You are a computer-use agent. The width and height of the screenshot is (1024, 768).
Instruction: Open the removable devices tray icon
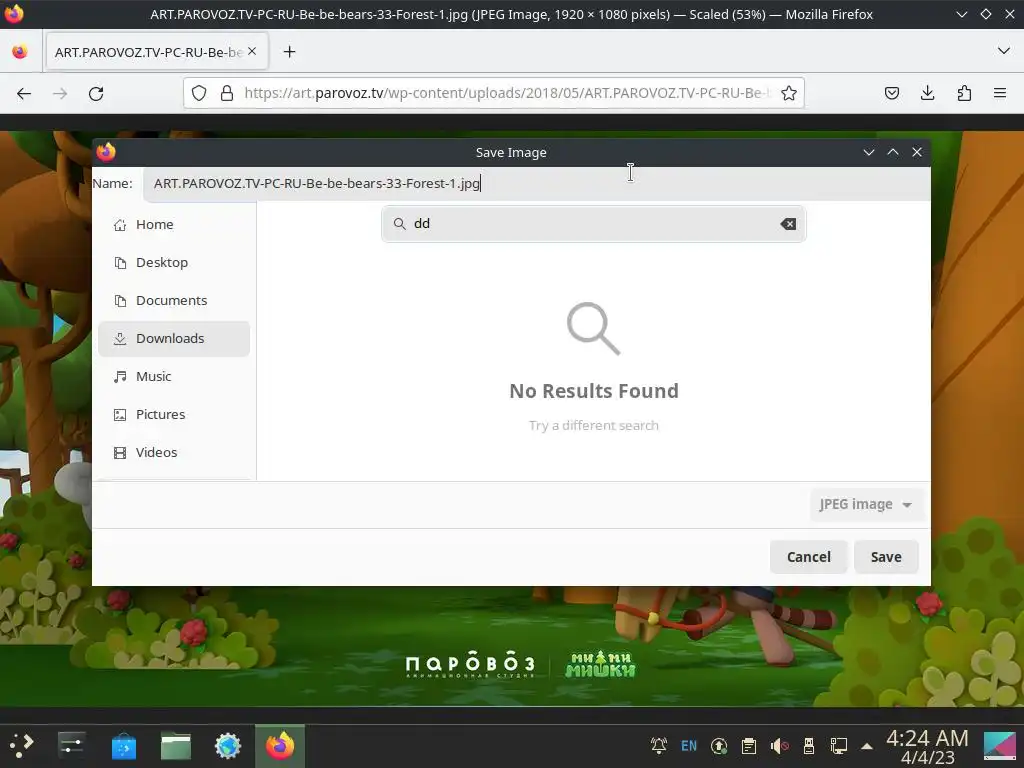(808, 745)
